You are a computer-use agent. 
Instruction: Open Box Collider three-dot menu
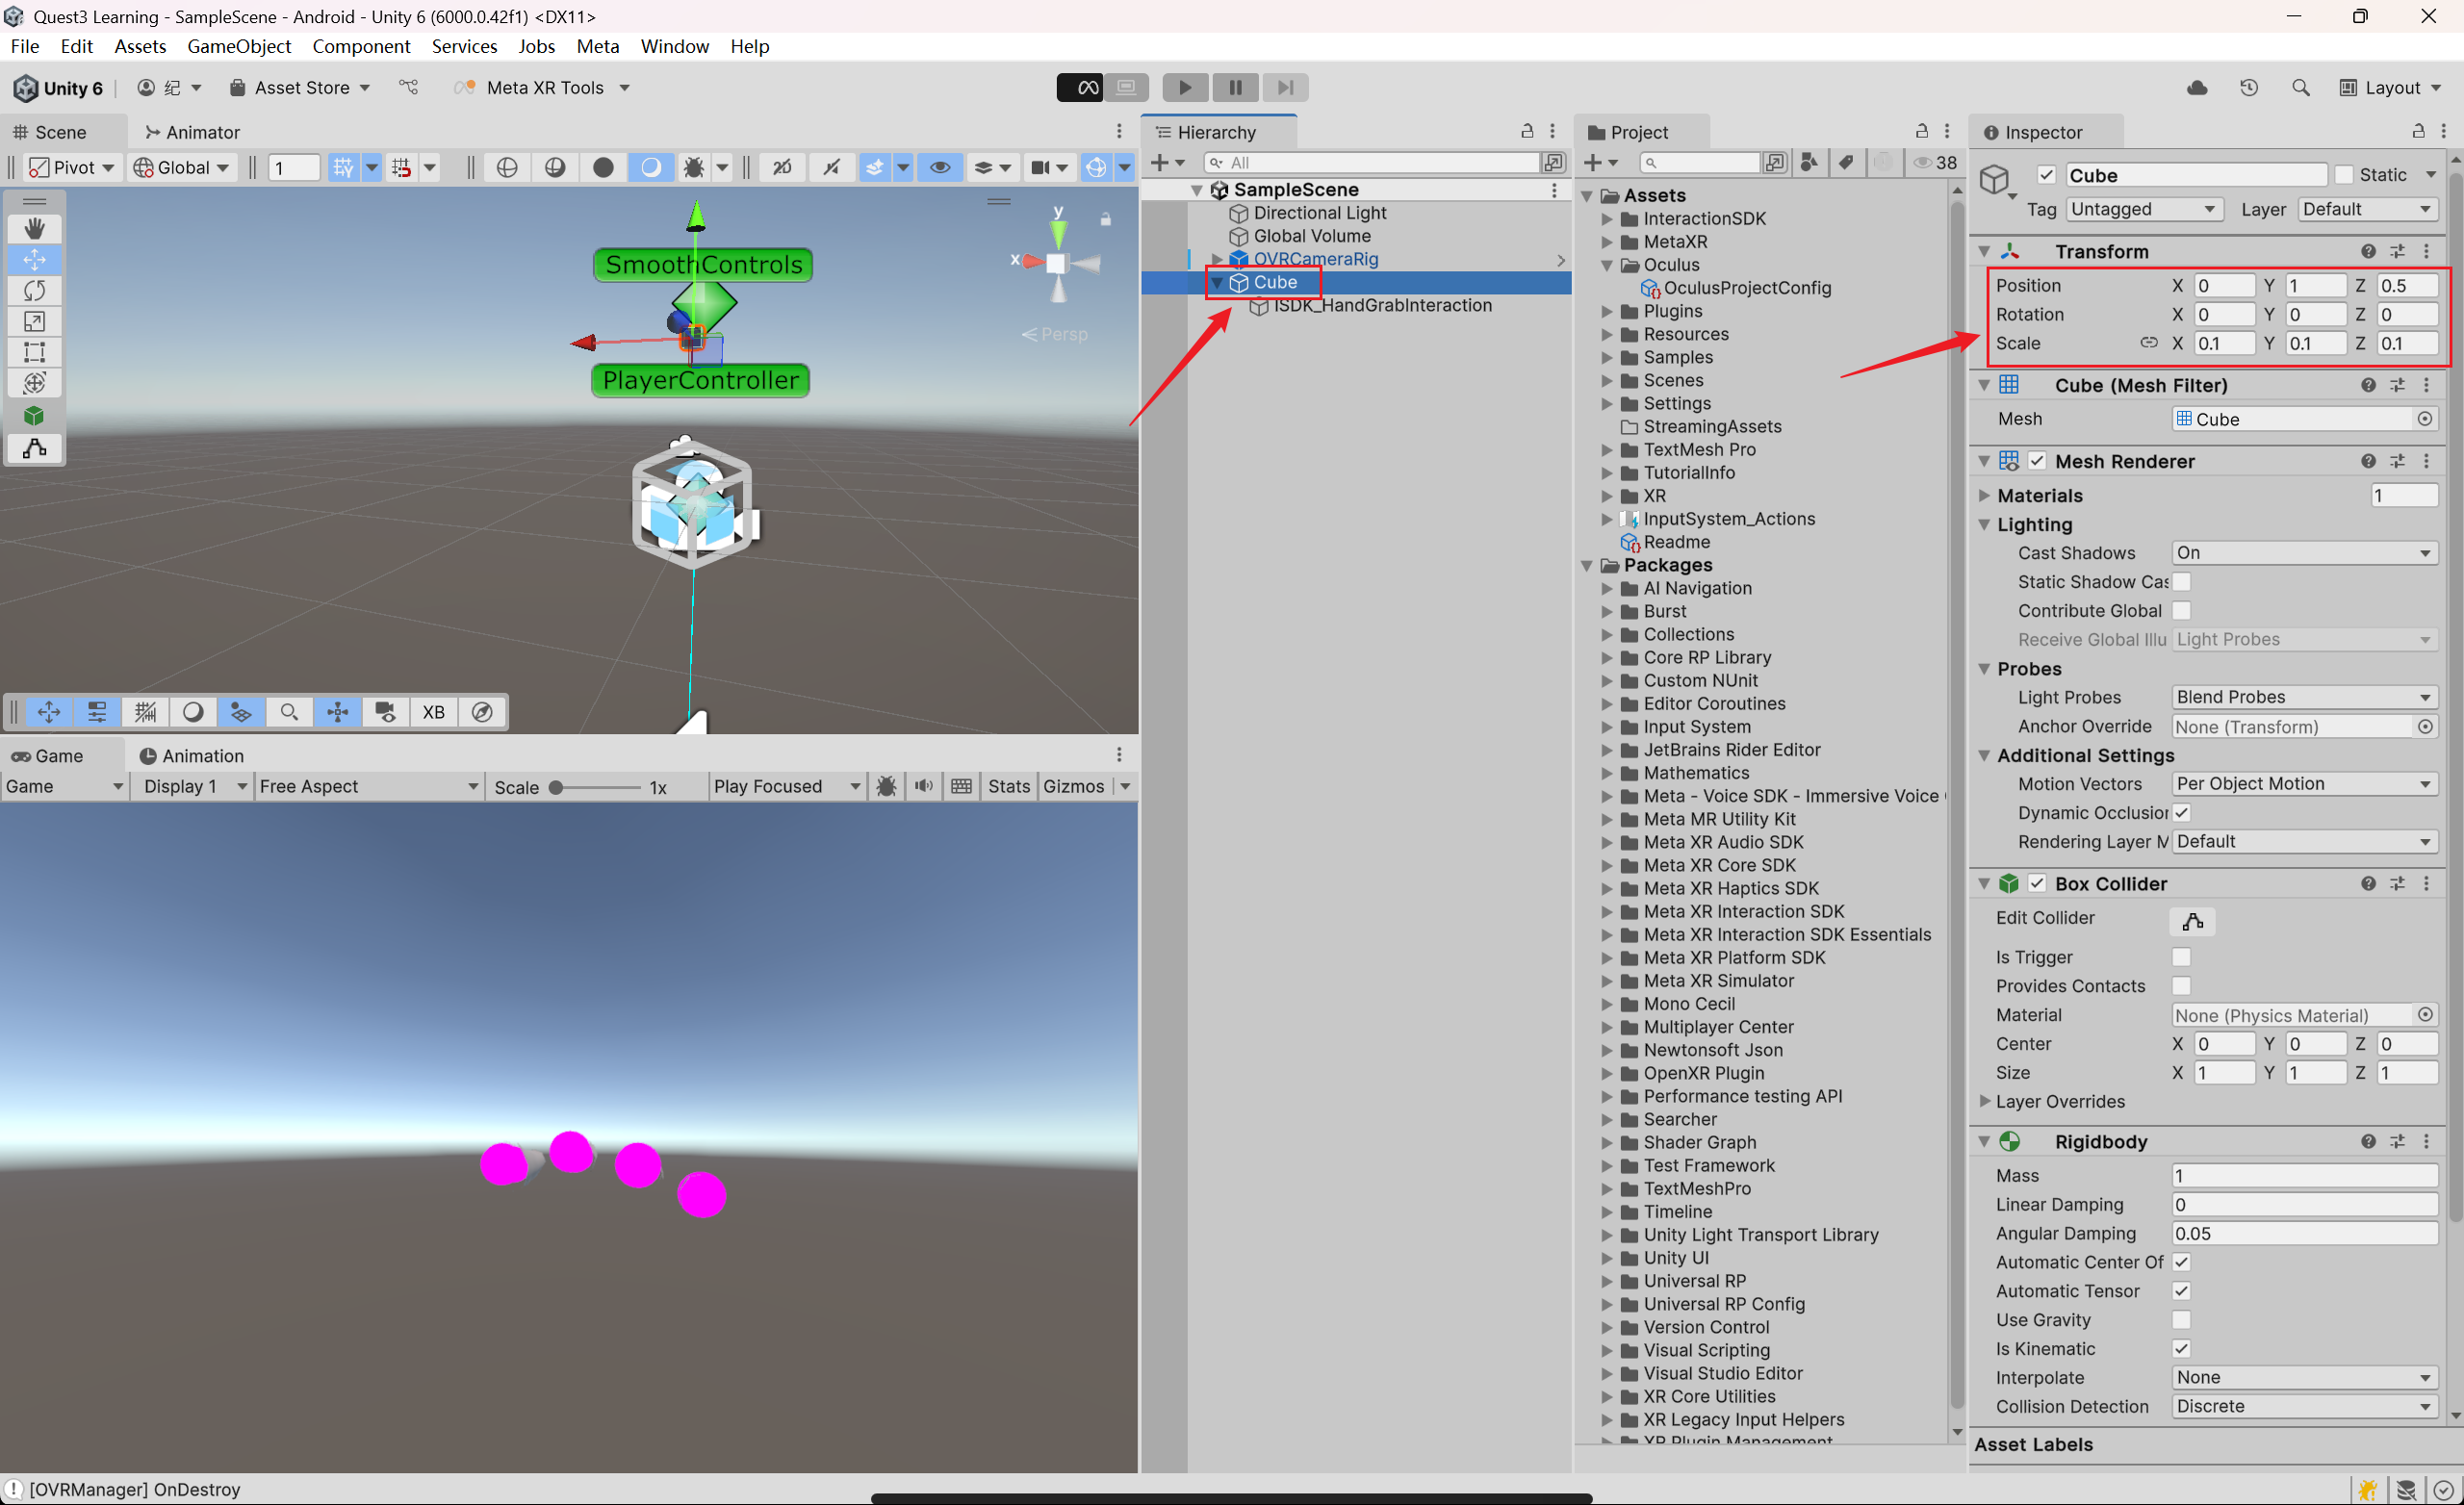tap(2427, 884)
